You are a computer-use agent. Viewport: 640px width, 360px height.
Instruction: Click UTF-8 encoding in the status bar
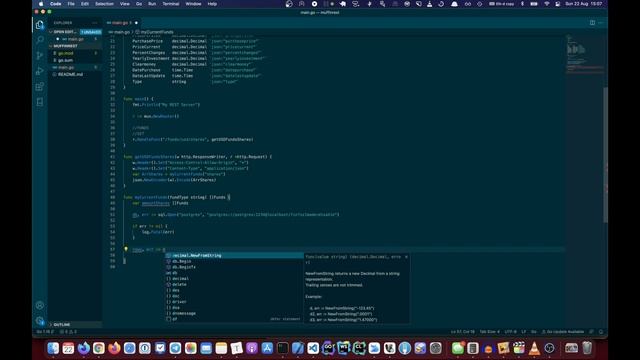(x=511, y=332)
